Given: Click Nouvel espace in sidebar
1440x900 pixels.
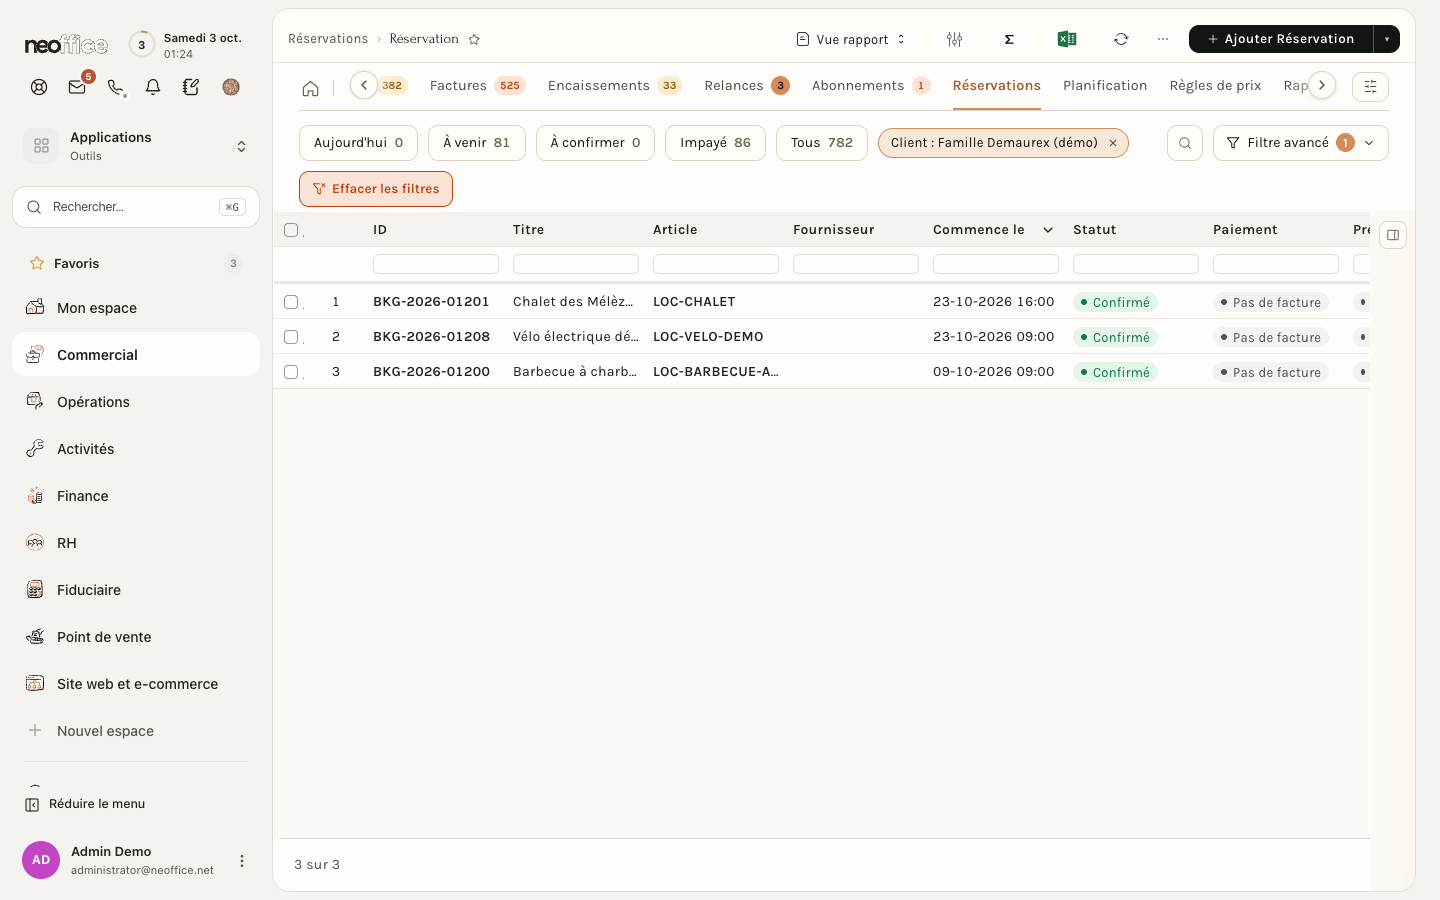Looking at the screenshot, I should (136, 731).
